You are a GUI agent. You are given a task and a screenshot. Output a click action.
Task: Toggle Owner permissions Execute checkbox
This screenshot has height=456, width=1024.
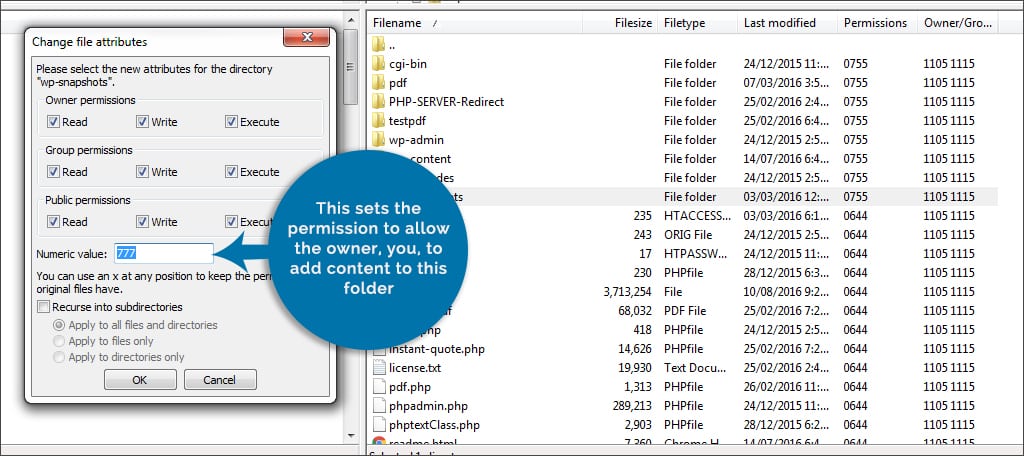(231, 122)
